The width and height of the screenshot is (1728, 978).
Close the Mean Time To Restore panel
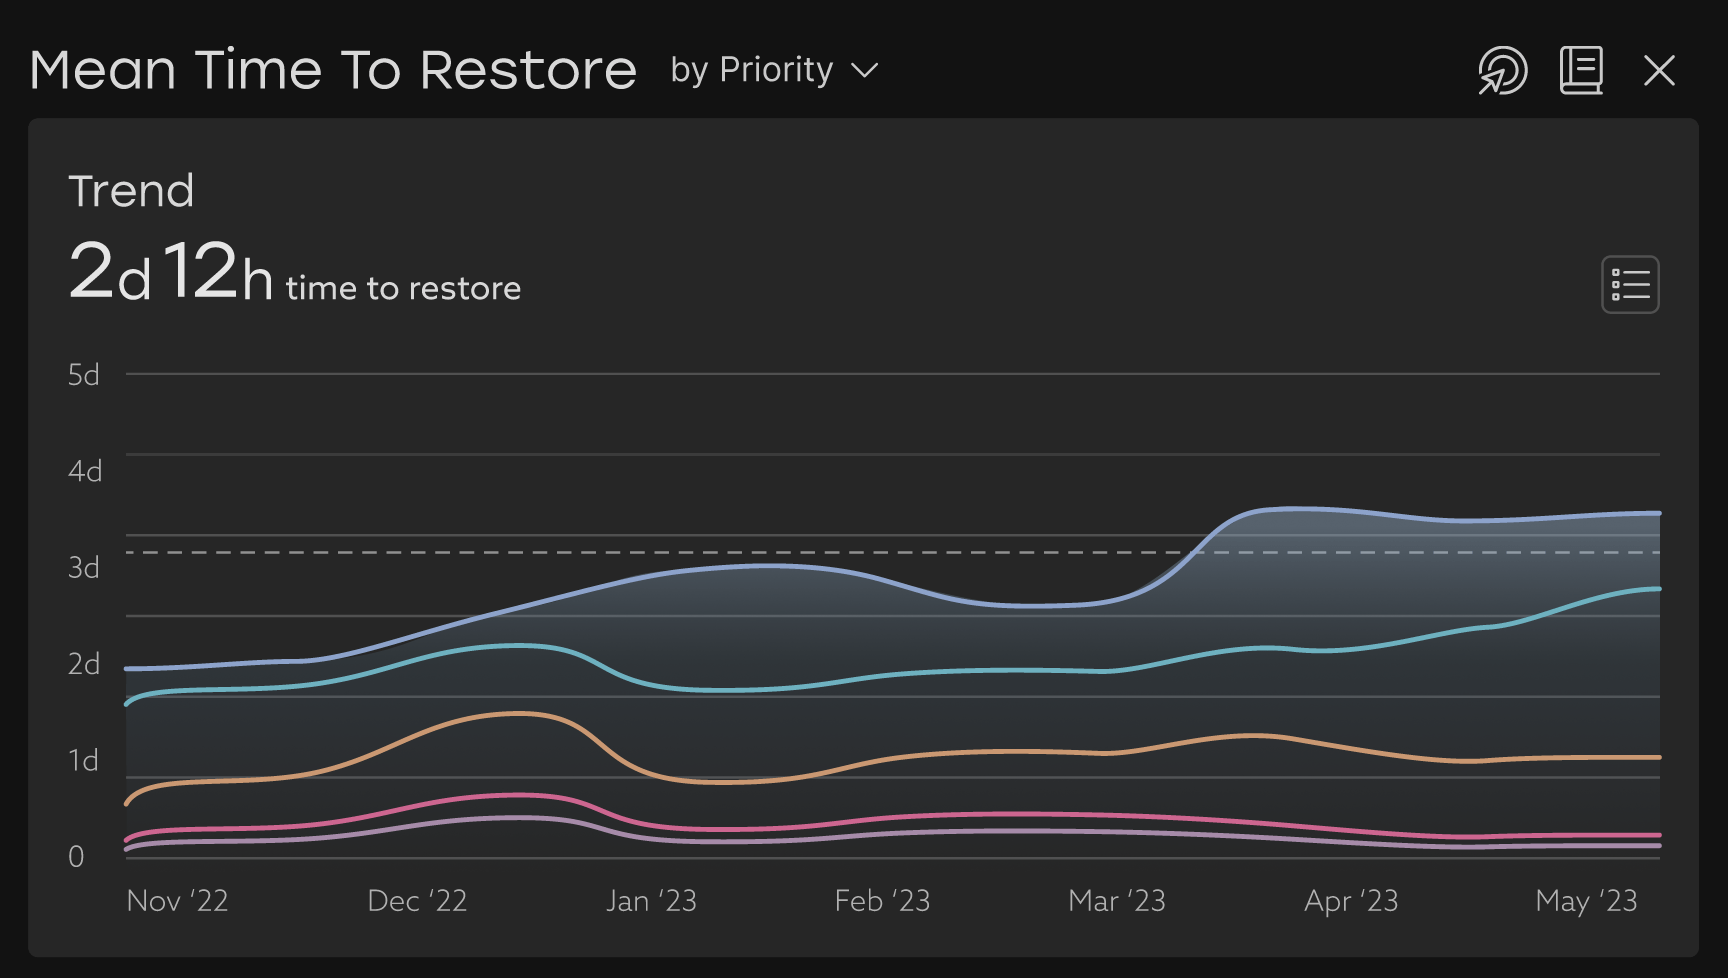pos(1659,71)
